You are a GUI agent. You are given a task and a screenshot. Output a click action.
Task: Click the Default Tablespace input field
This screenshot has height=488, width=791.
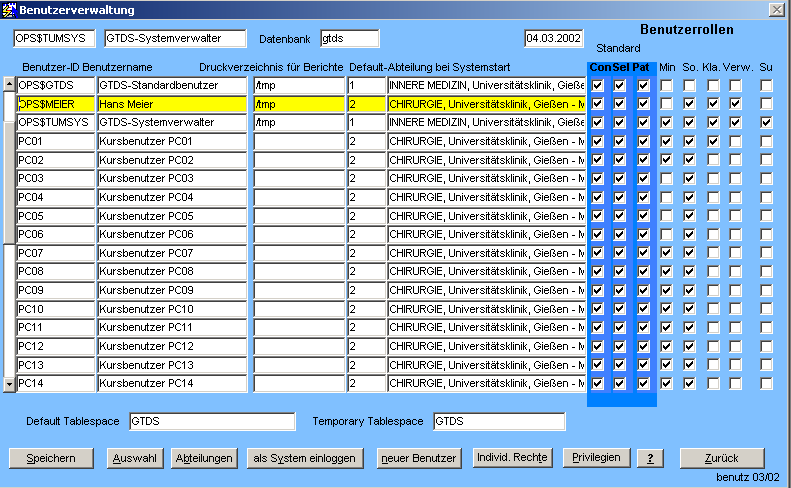tap(212, 421)
